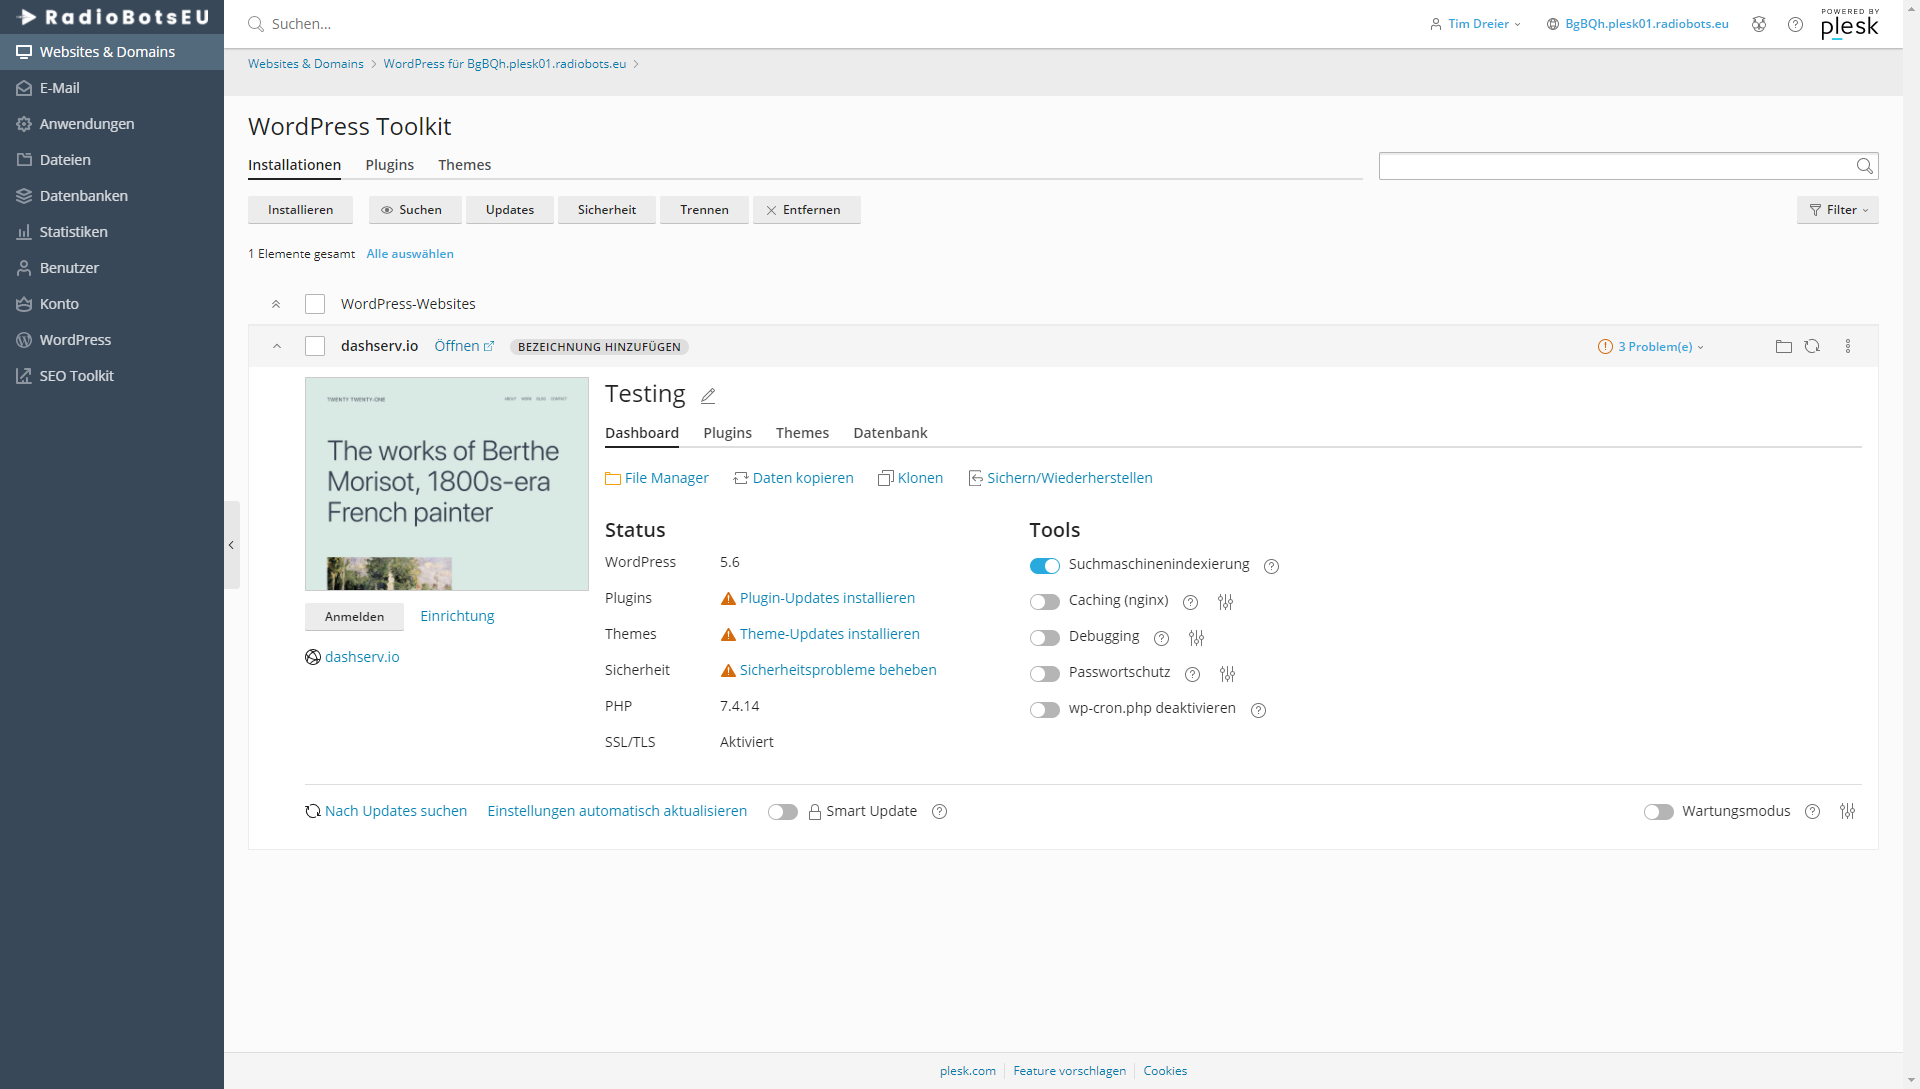This screenshot has height=1089, width=1920.
Task: Click the Installieren button
Action: [x=300, y=210]
